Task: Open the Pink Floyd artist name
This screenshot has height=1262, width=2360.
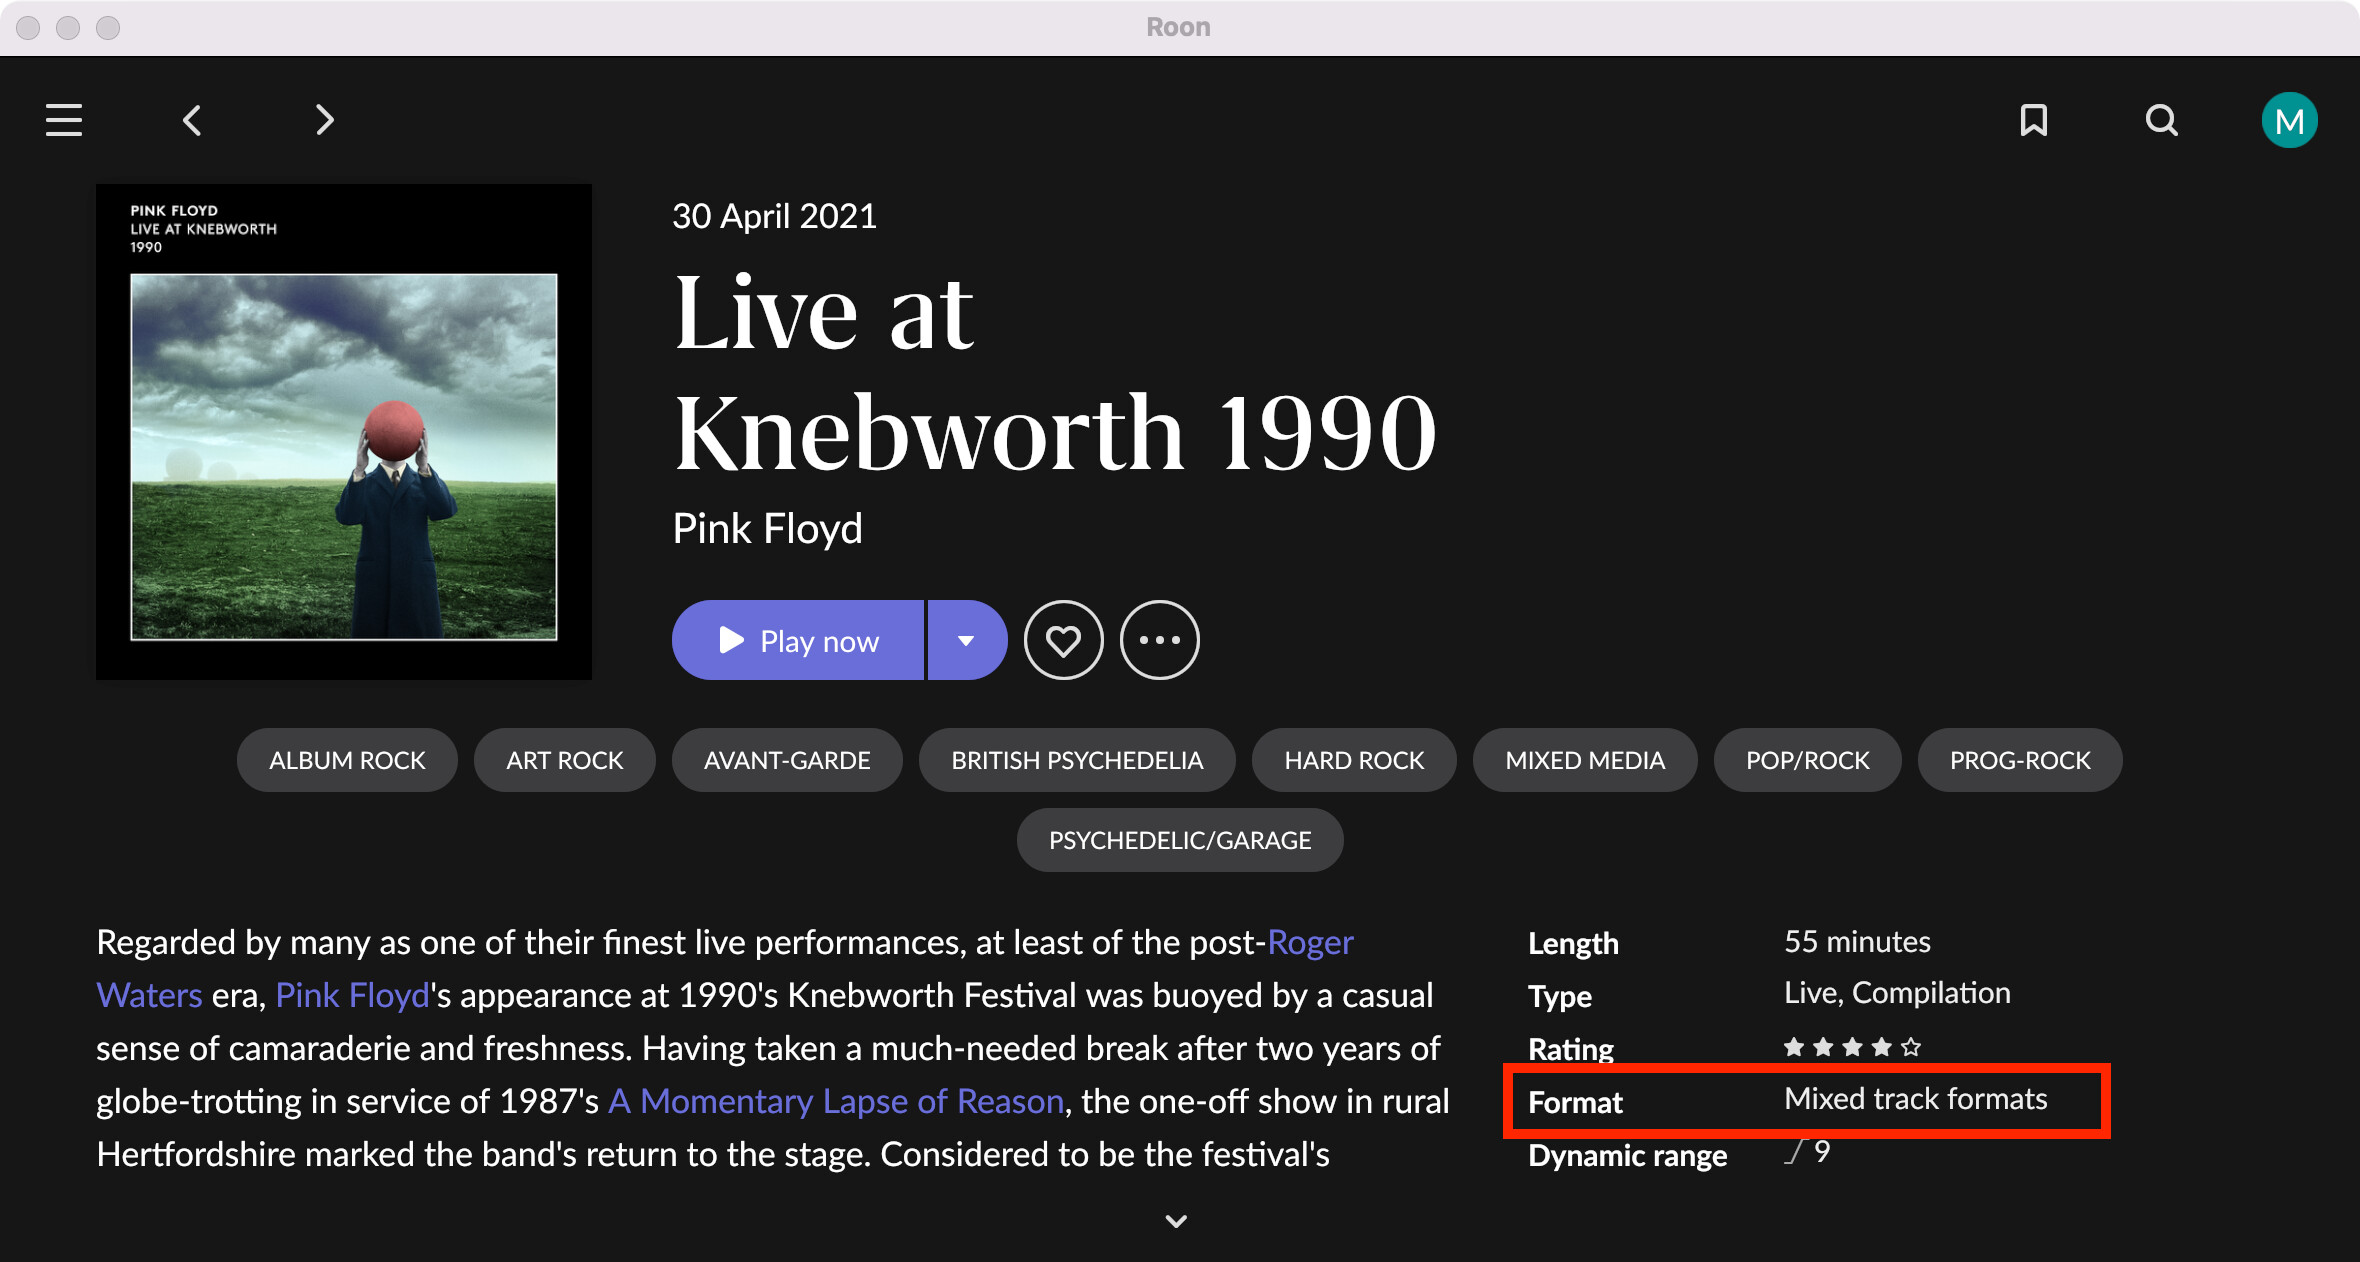Action: pos(767,528)
